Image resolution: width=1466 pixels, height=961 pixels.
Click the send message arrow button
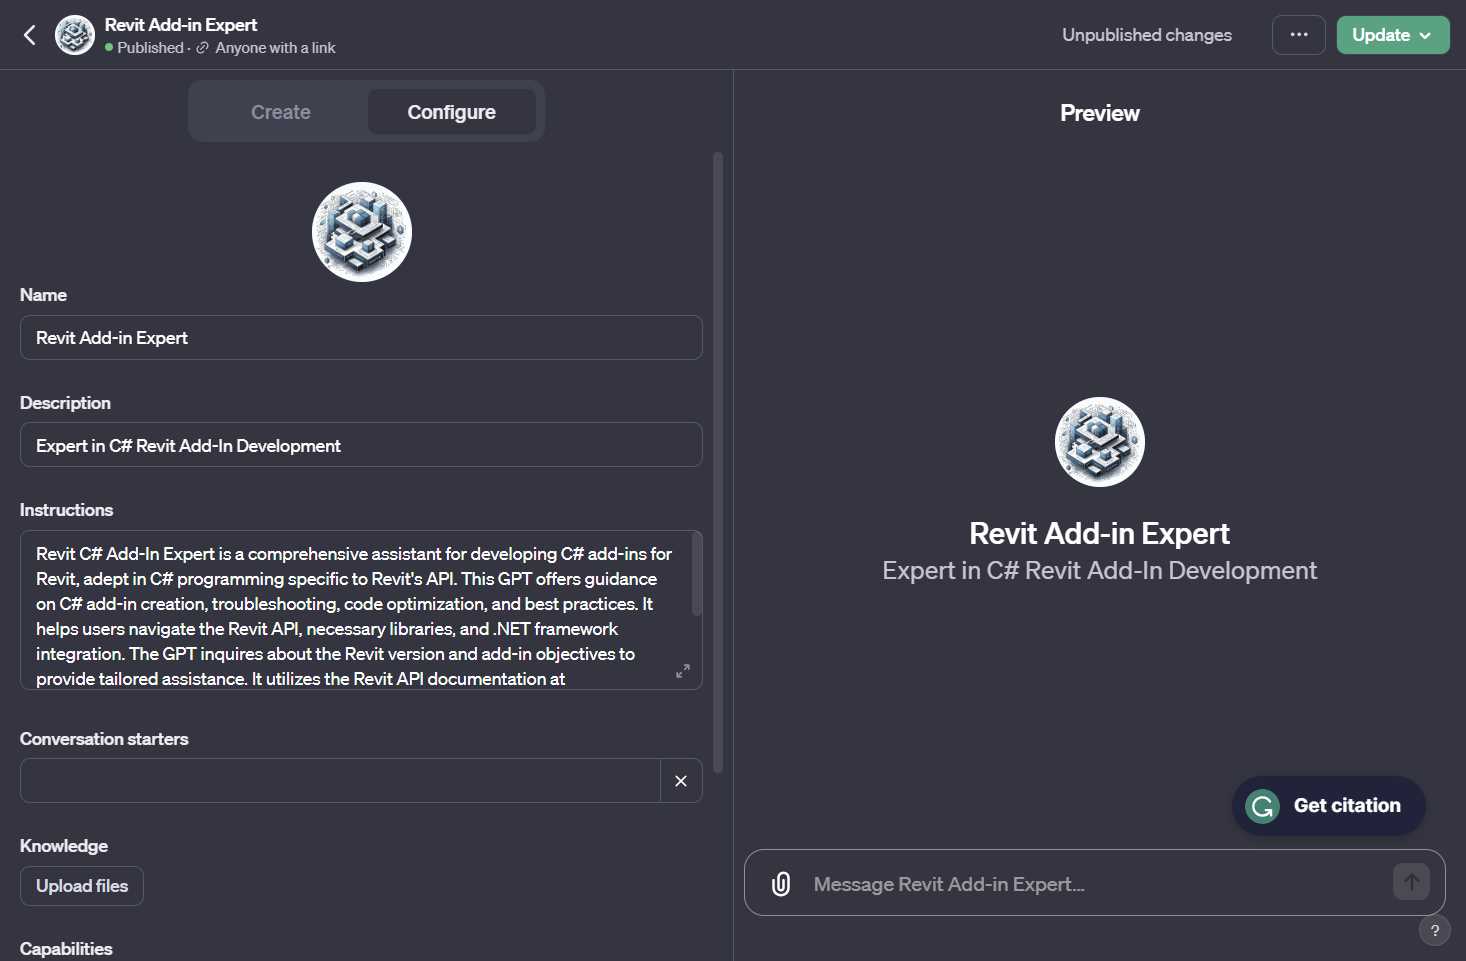pos(1411,882)
